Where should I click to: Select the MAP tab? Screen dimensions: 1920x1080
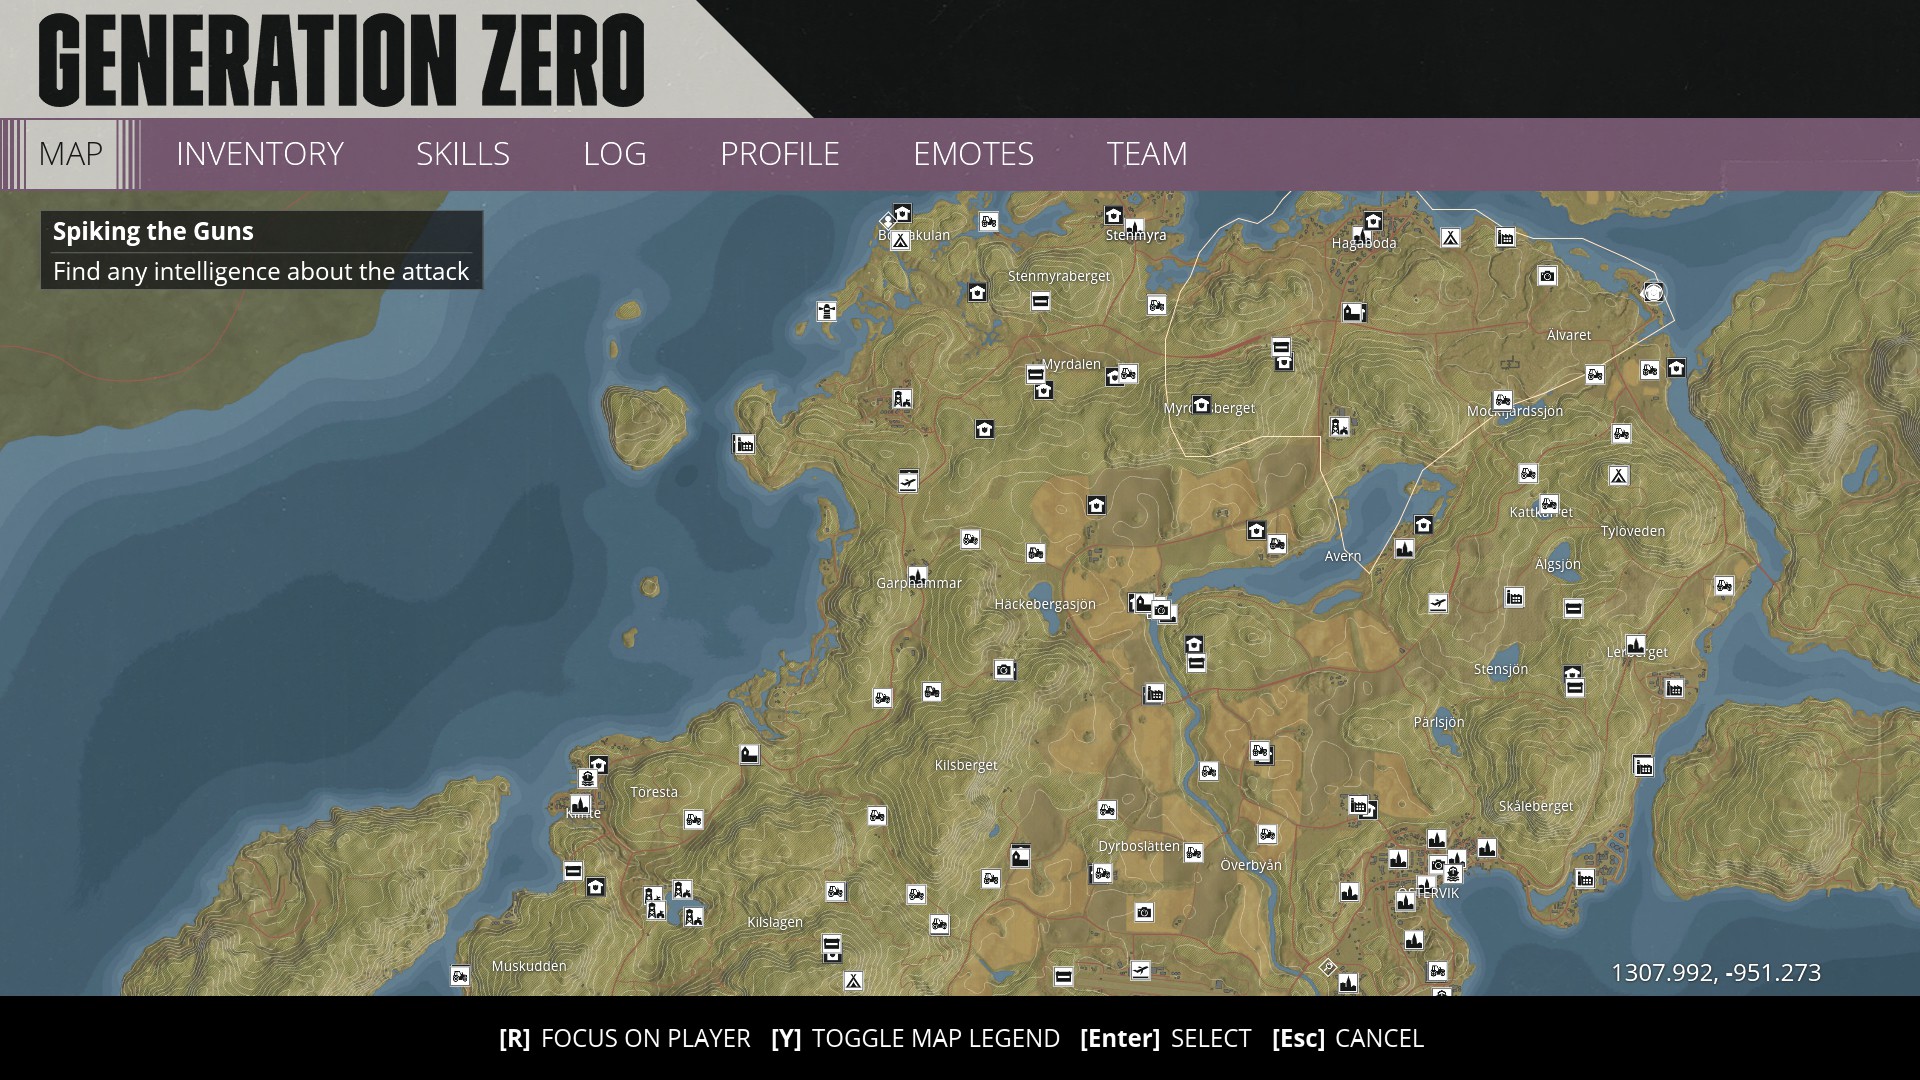coord(71,154)
